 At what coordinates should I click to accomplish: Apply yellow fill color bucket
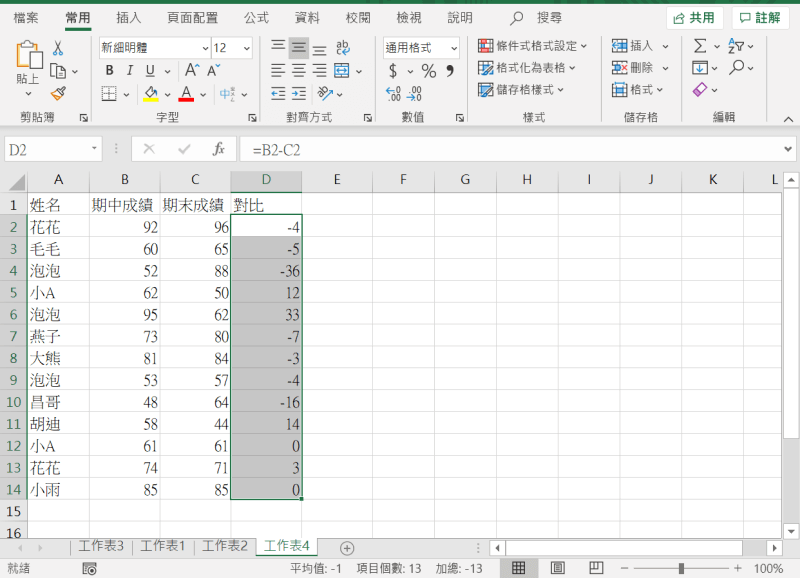pyautogui.click(x=151, y=94)
